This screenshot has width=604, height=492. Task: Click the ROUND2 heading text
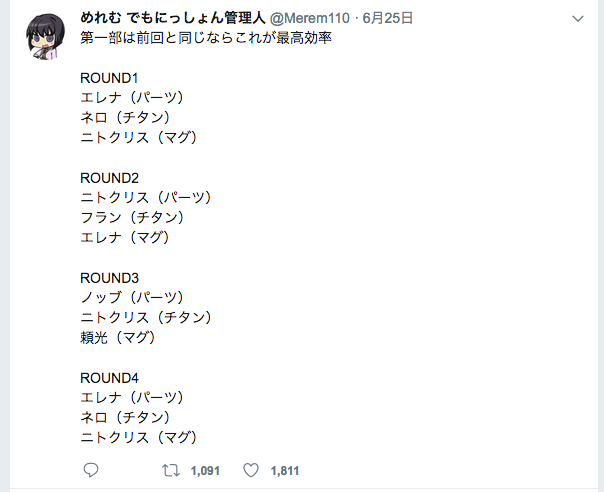(110, 177)
